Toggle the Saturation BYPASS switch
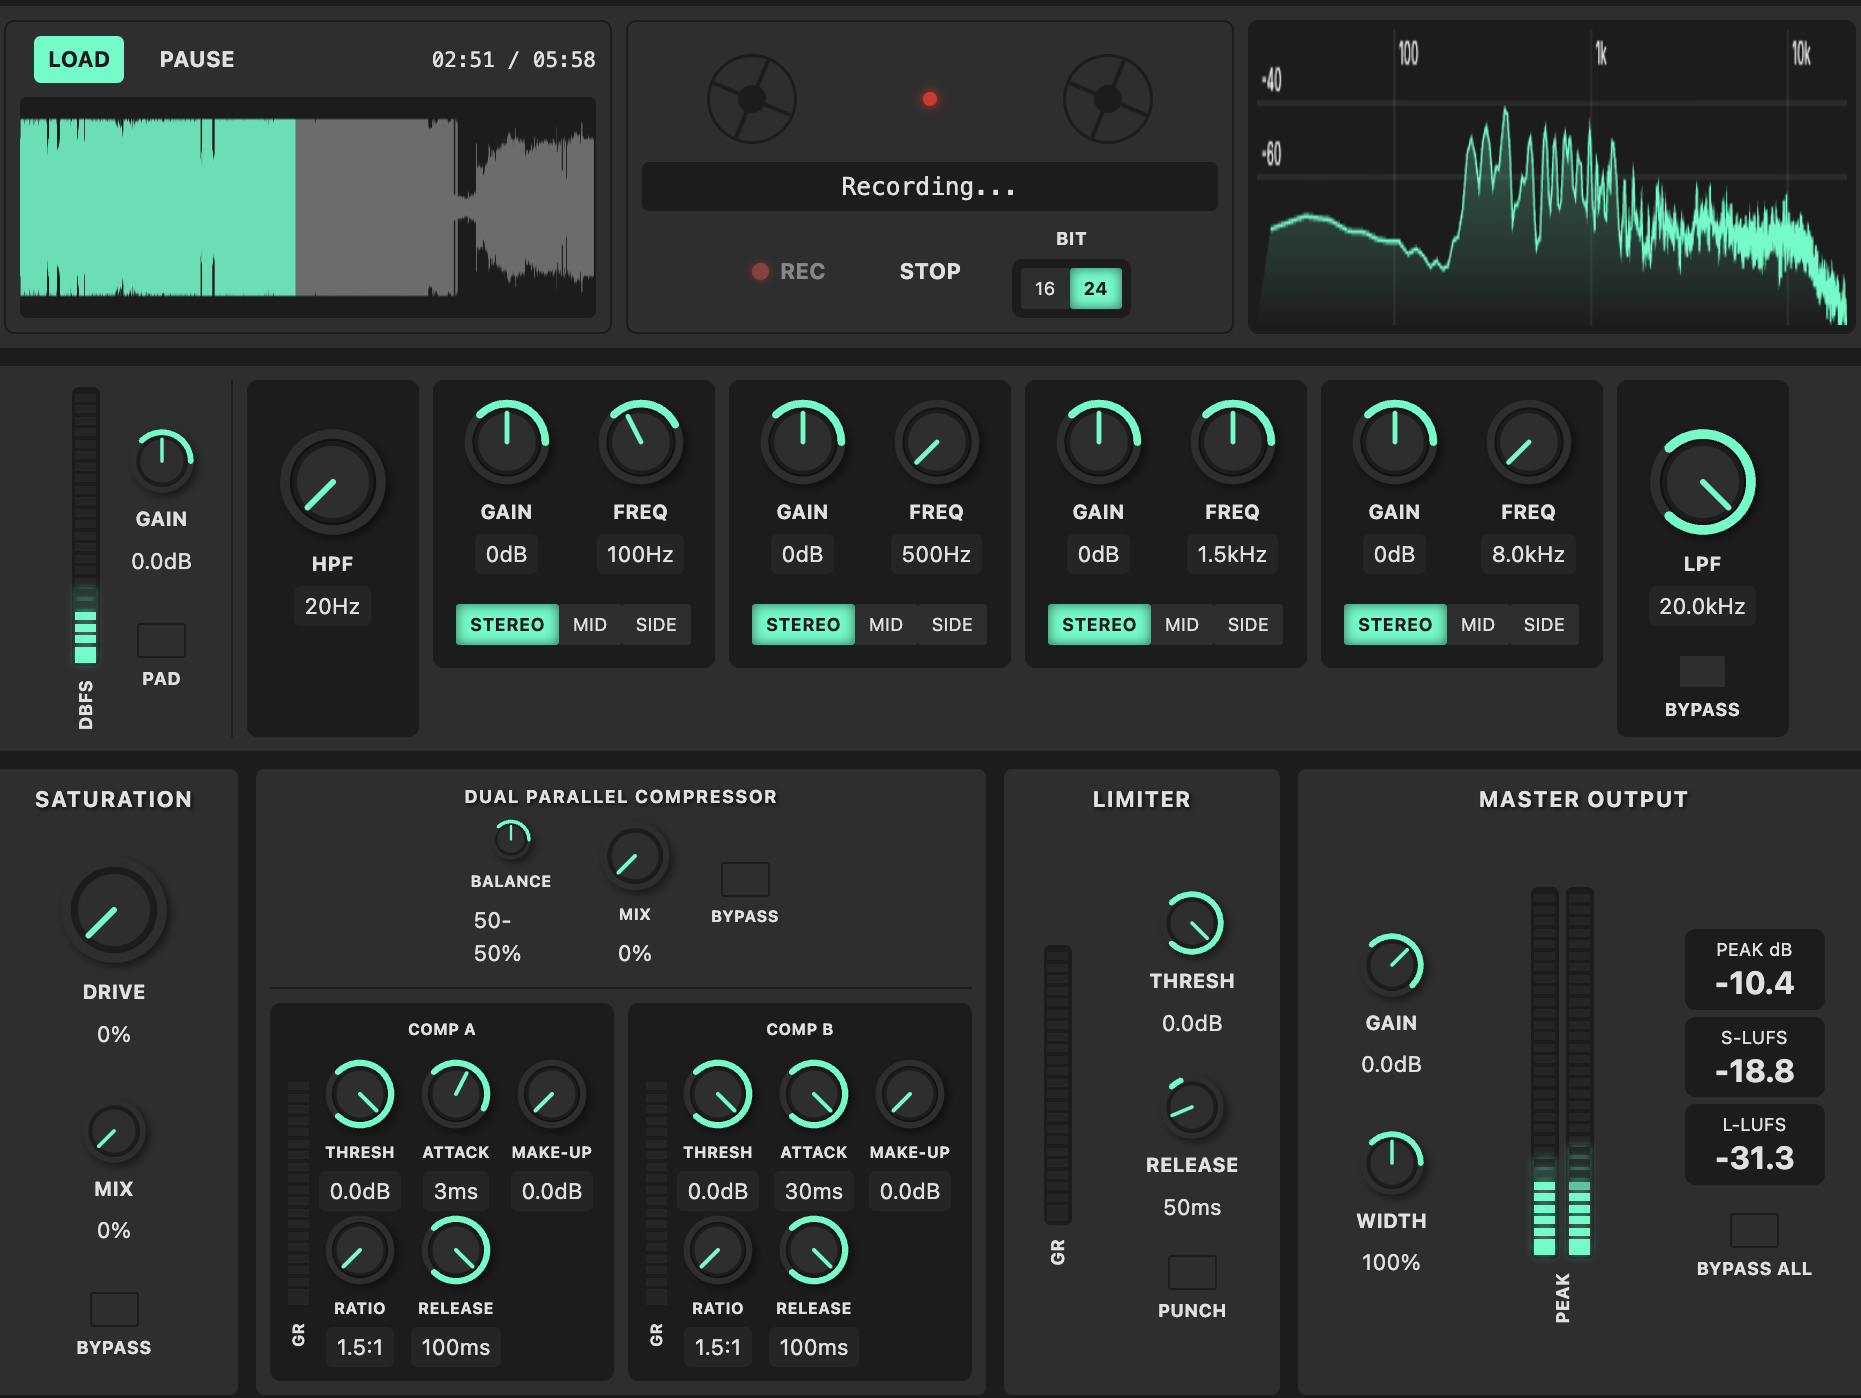The image size is (1861, 1398). (x=114, y=1309)
